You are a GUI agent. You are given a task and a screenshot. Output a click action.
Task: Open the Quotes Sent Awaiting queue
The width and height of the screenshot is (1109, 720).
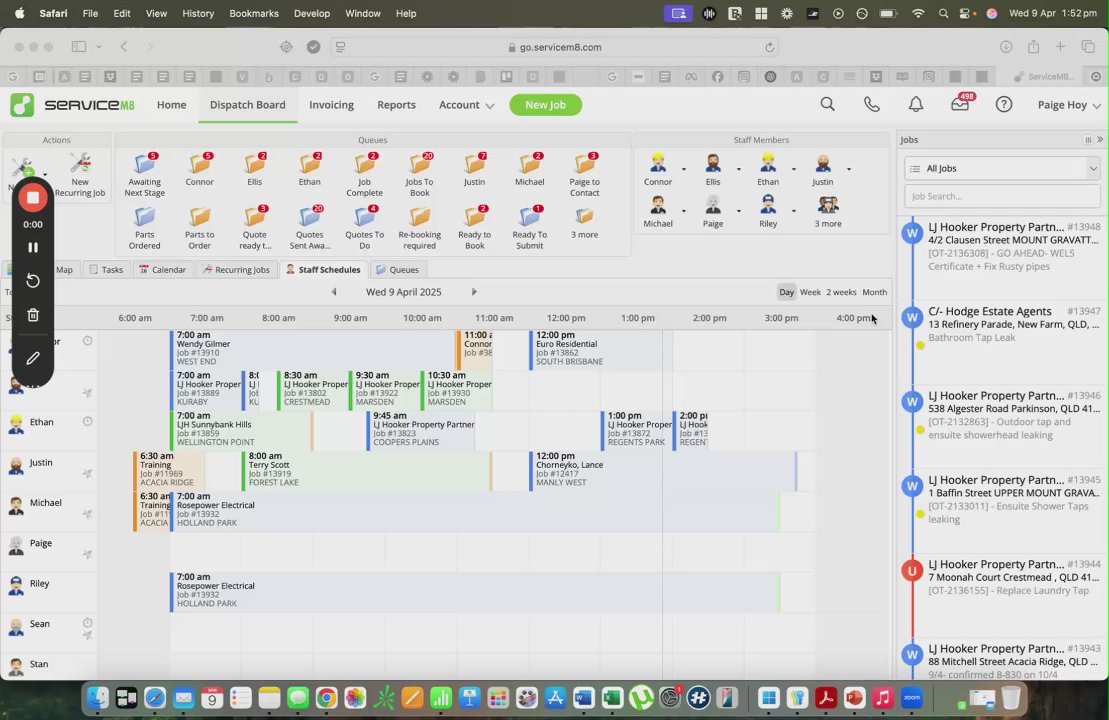click(310, 227)
